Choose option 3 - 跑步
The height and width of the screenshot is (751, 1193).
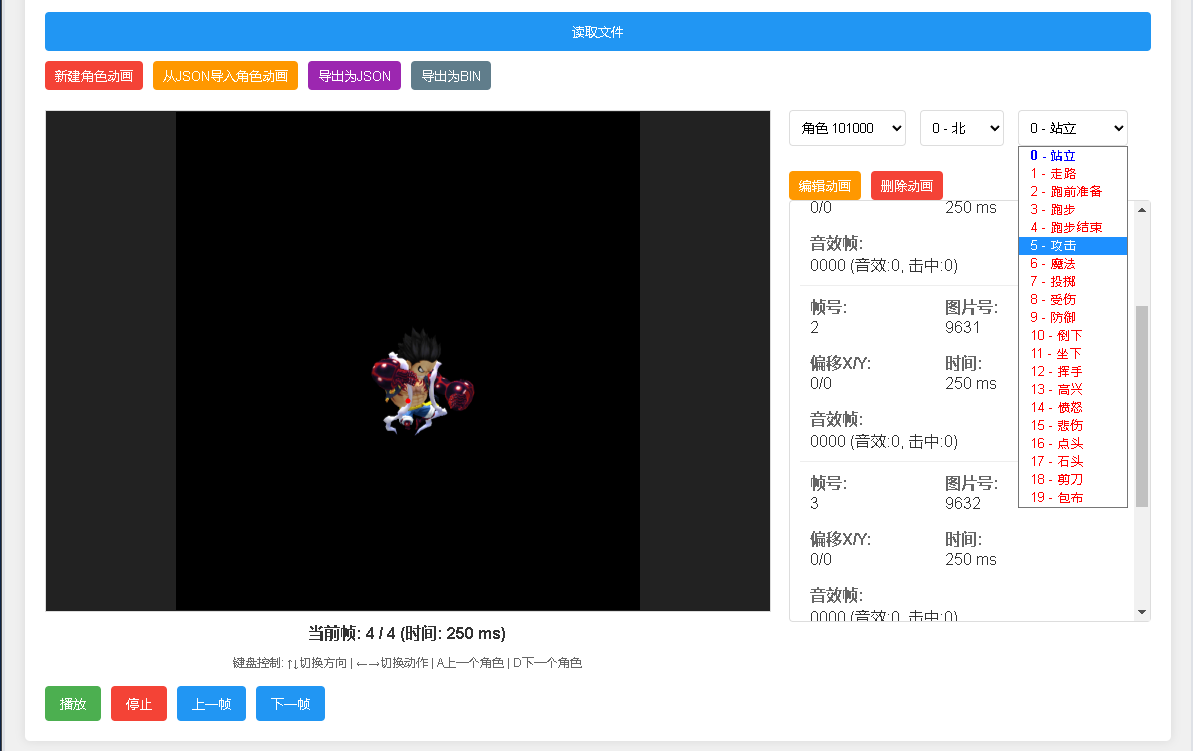pyautogui.click(x=1073, y=209)
